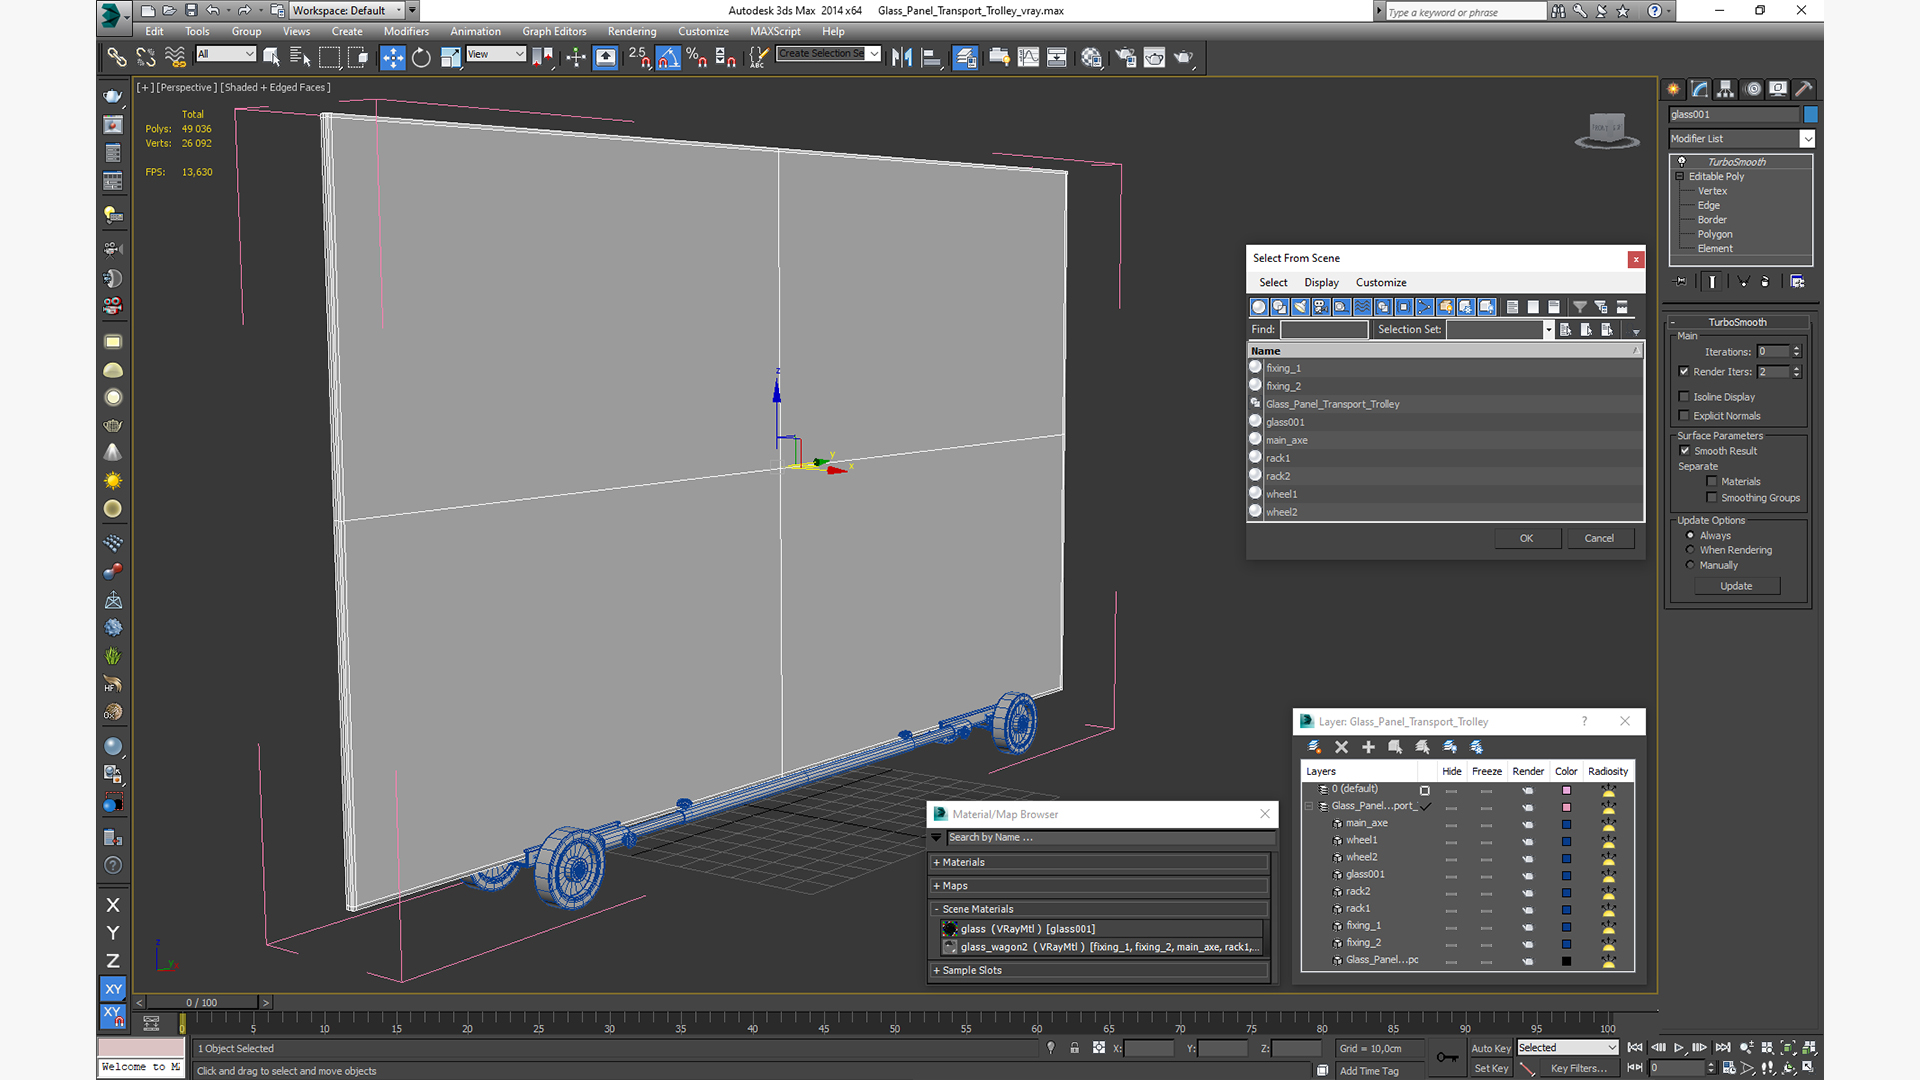Open Display menu in Select From Scene
This screenshot has height=1080, width=1920.
[x=1321, y=283]
